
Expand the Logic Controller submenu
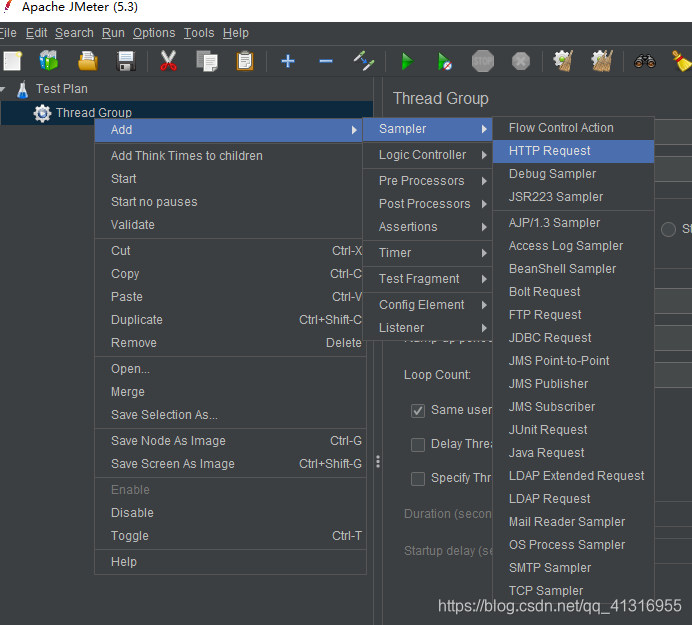click(427, 155)
